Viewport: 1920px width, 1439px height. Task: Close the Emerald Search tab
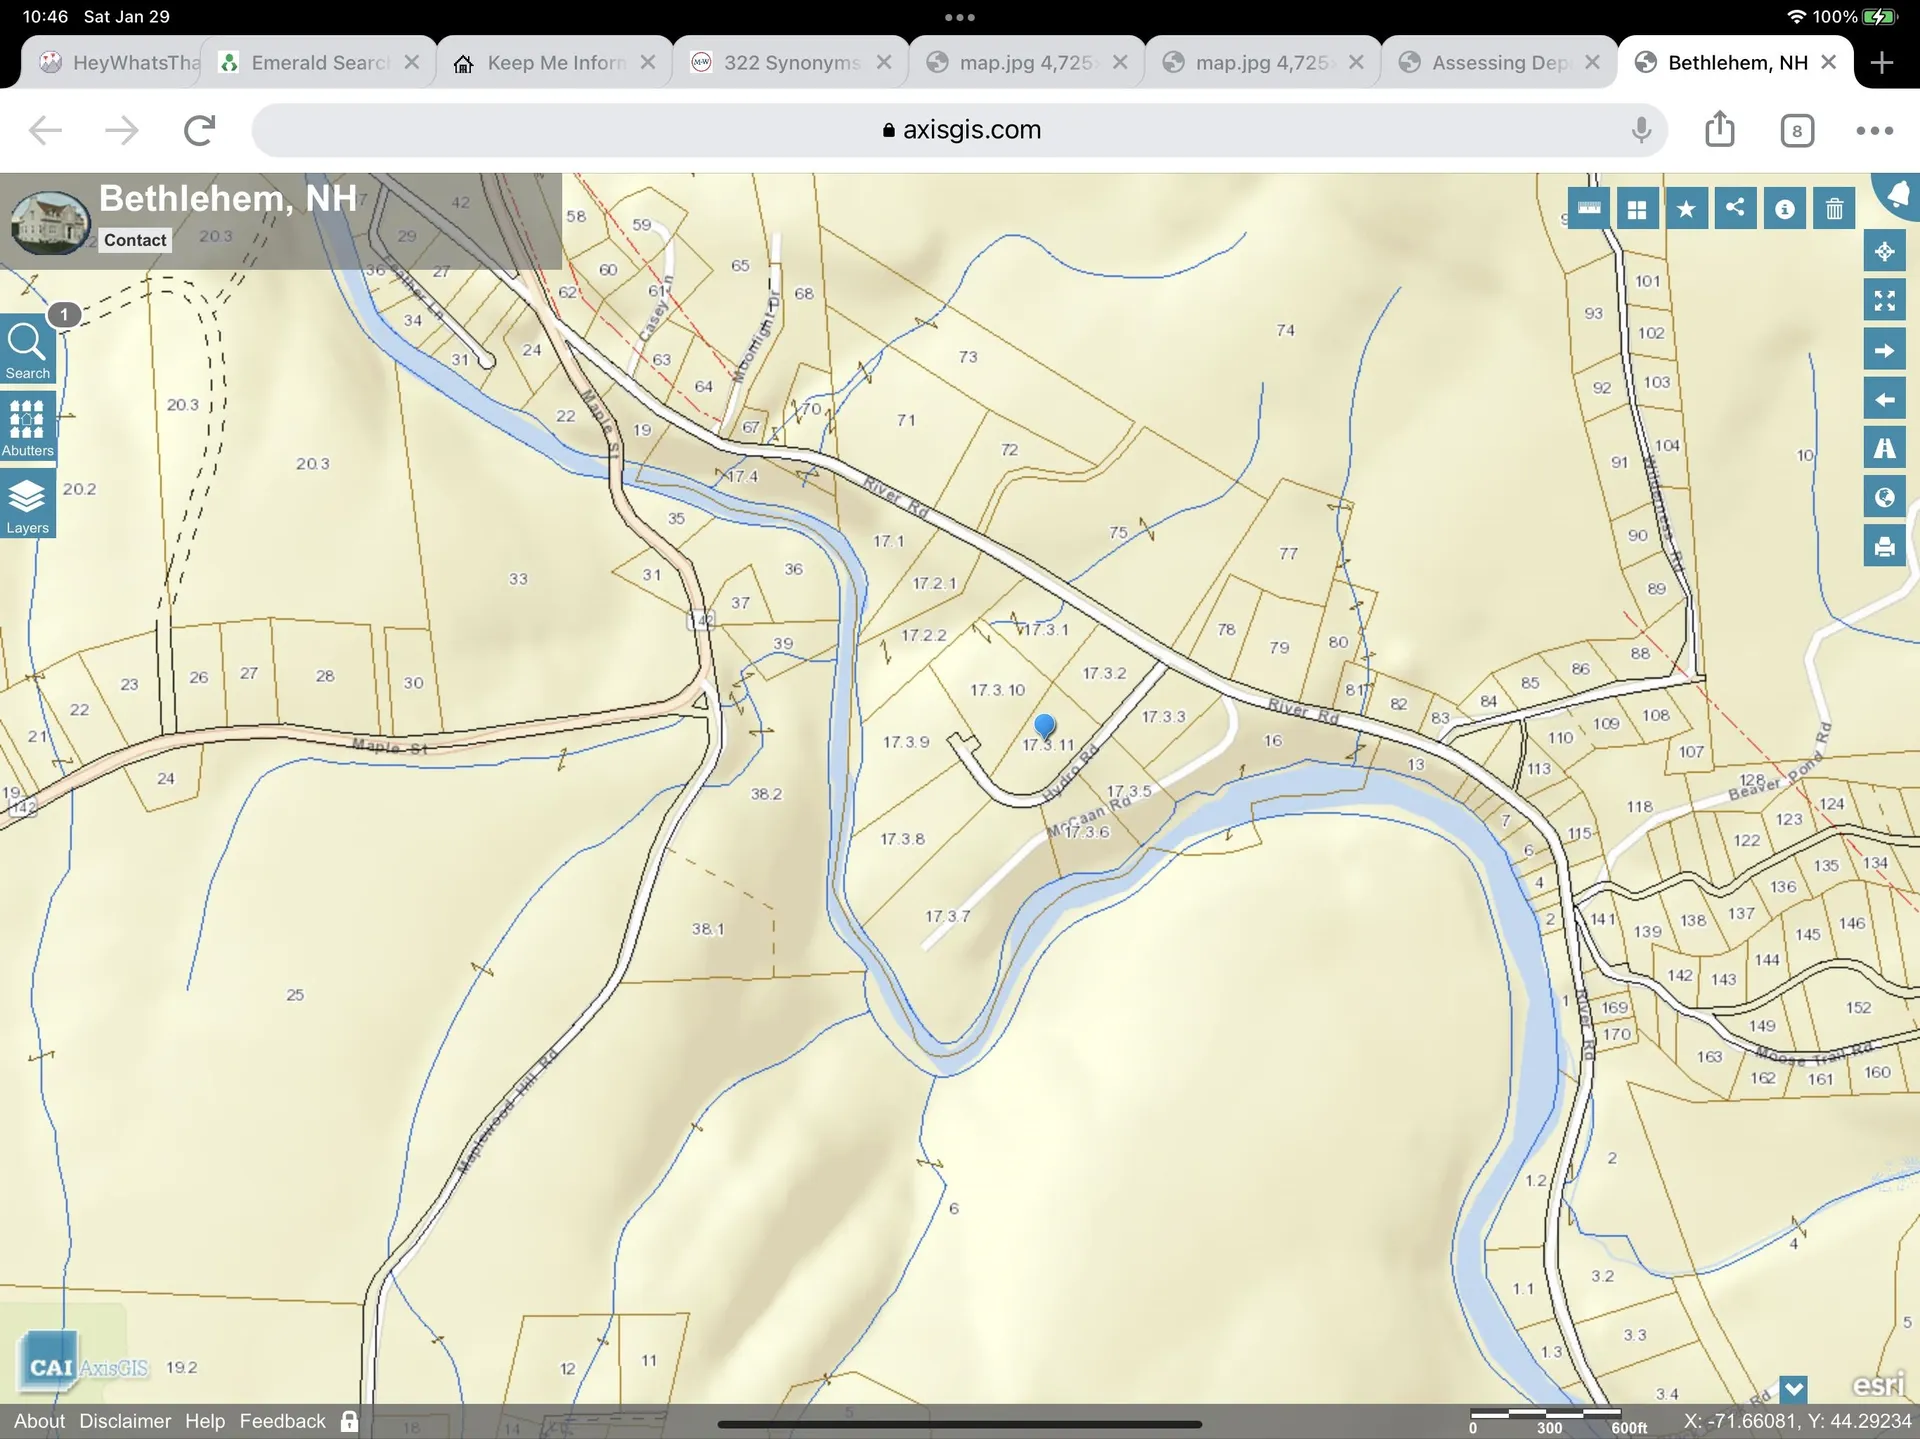point(412,62)
